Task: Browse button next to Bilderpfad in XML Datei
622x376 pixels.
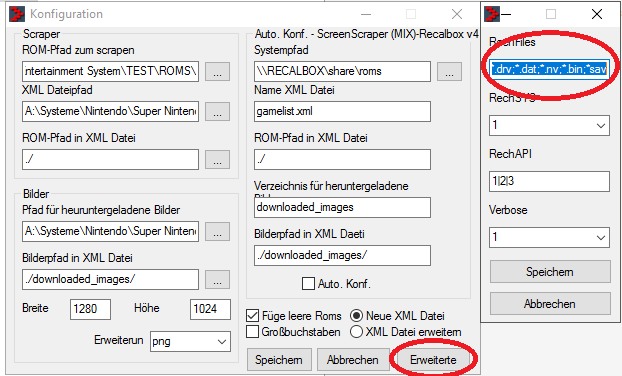Action: point(217,280)
